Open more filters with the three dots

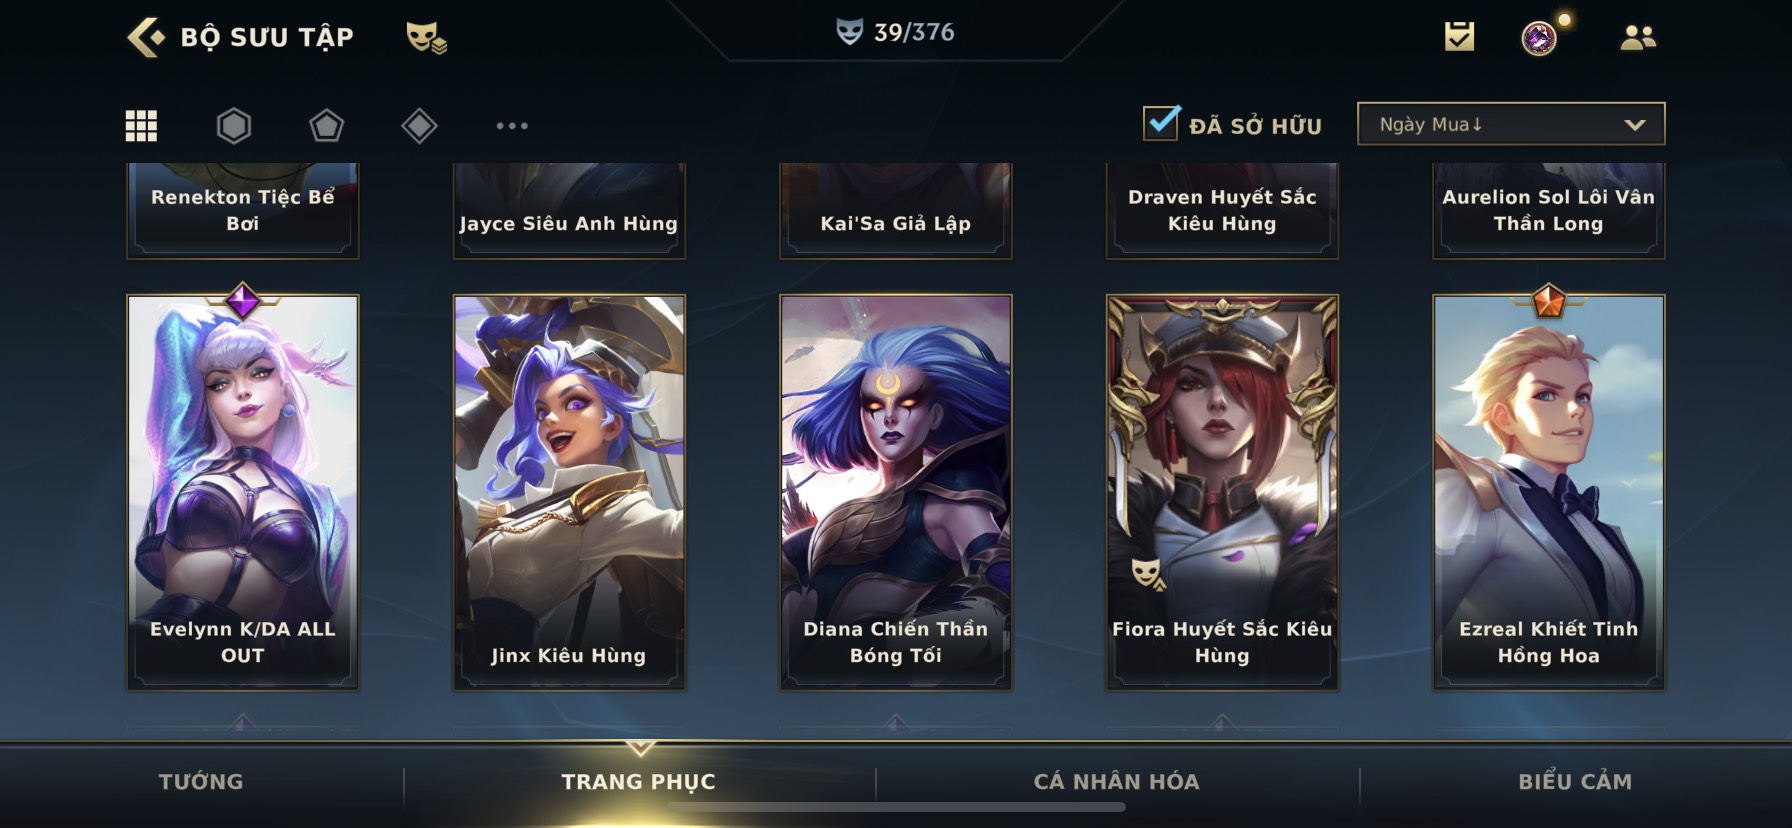512,126
